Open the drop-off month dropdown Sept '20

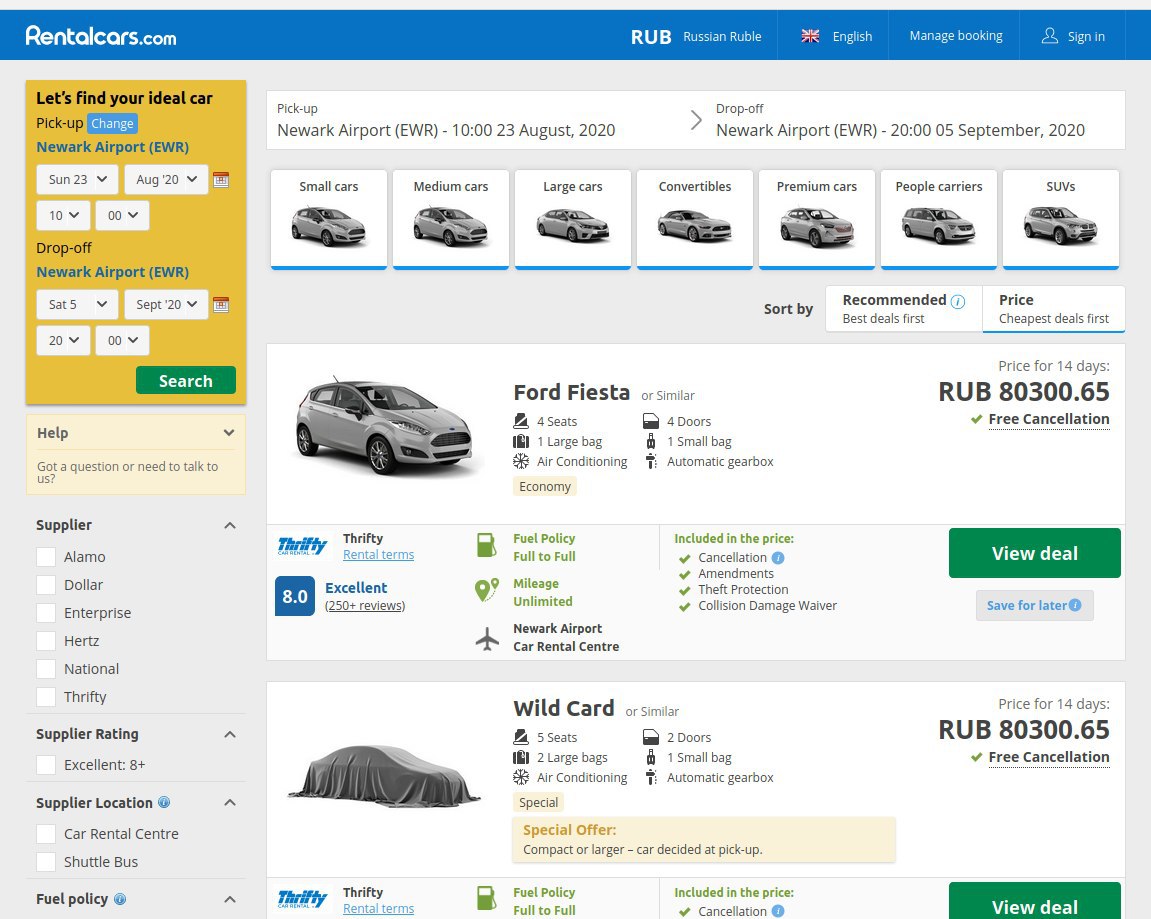point(167,304)
